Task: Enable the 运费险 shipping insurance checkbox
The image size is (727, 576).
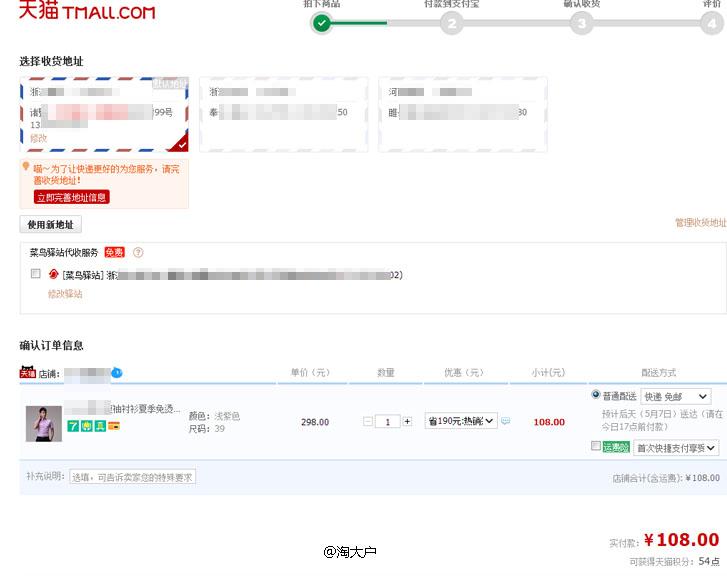Action: tap(596, 446)
